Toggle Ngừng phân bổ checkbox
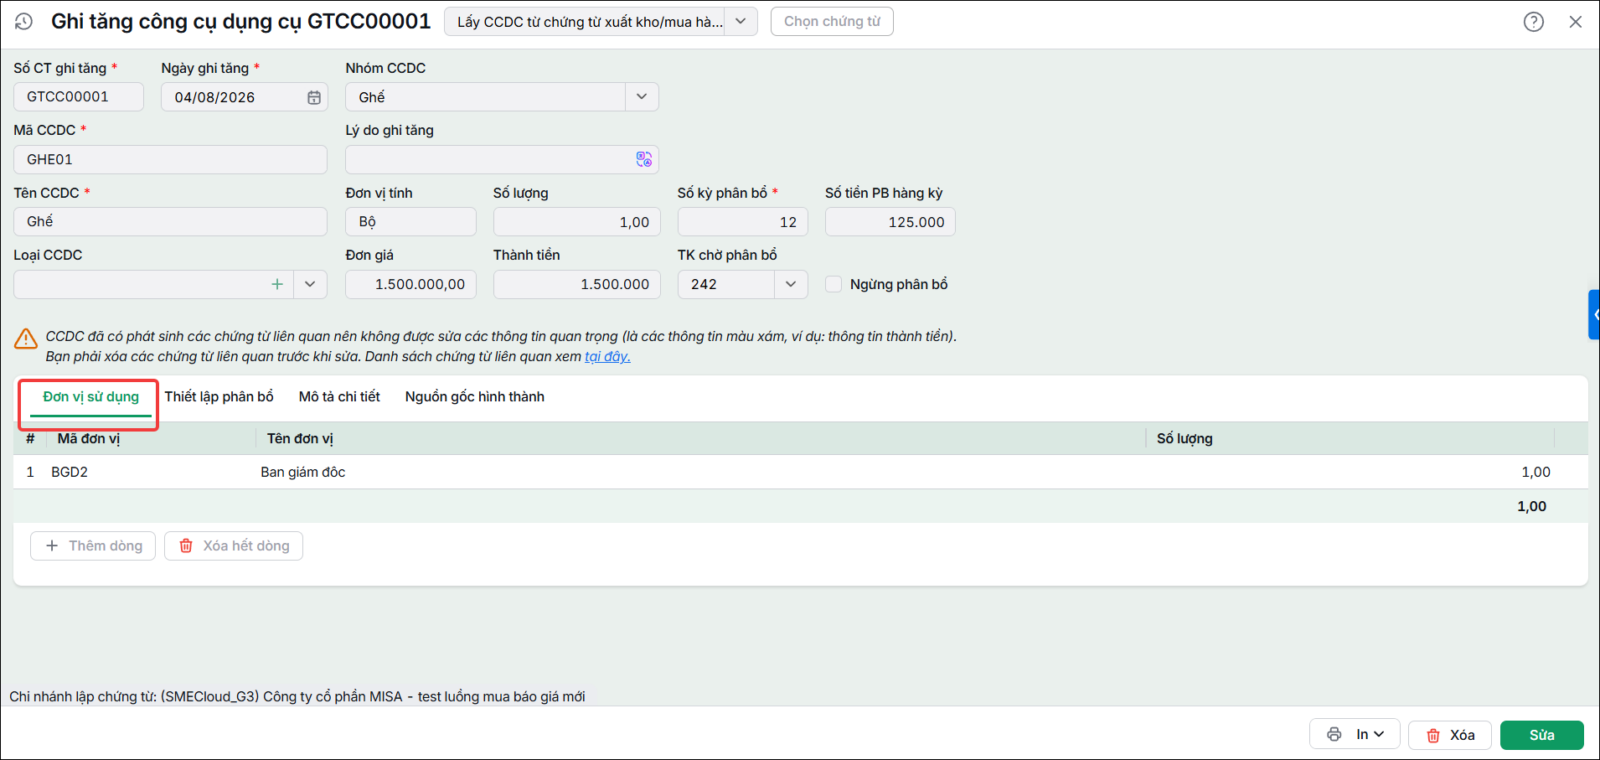 point(833,284)
